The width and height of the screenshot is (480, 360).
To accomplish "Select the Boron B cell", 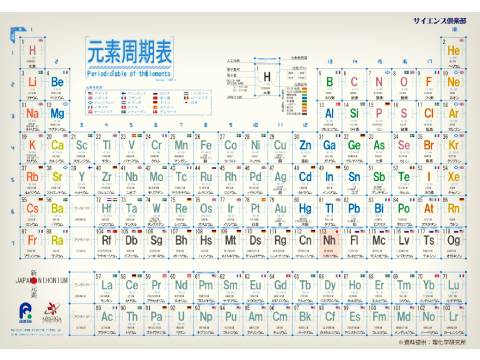I will [329, 85].
